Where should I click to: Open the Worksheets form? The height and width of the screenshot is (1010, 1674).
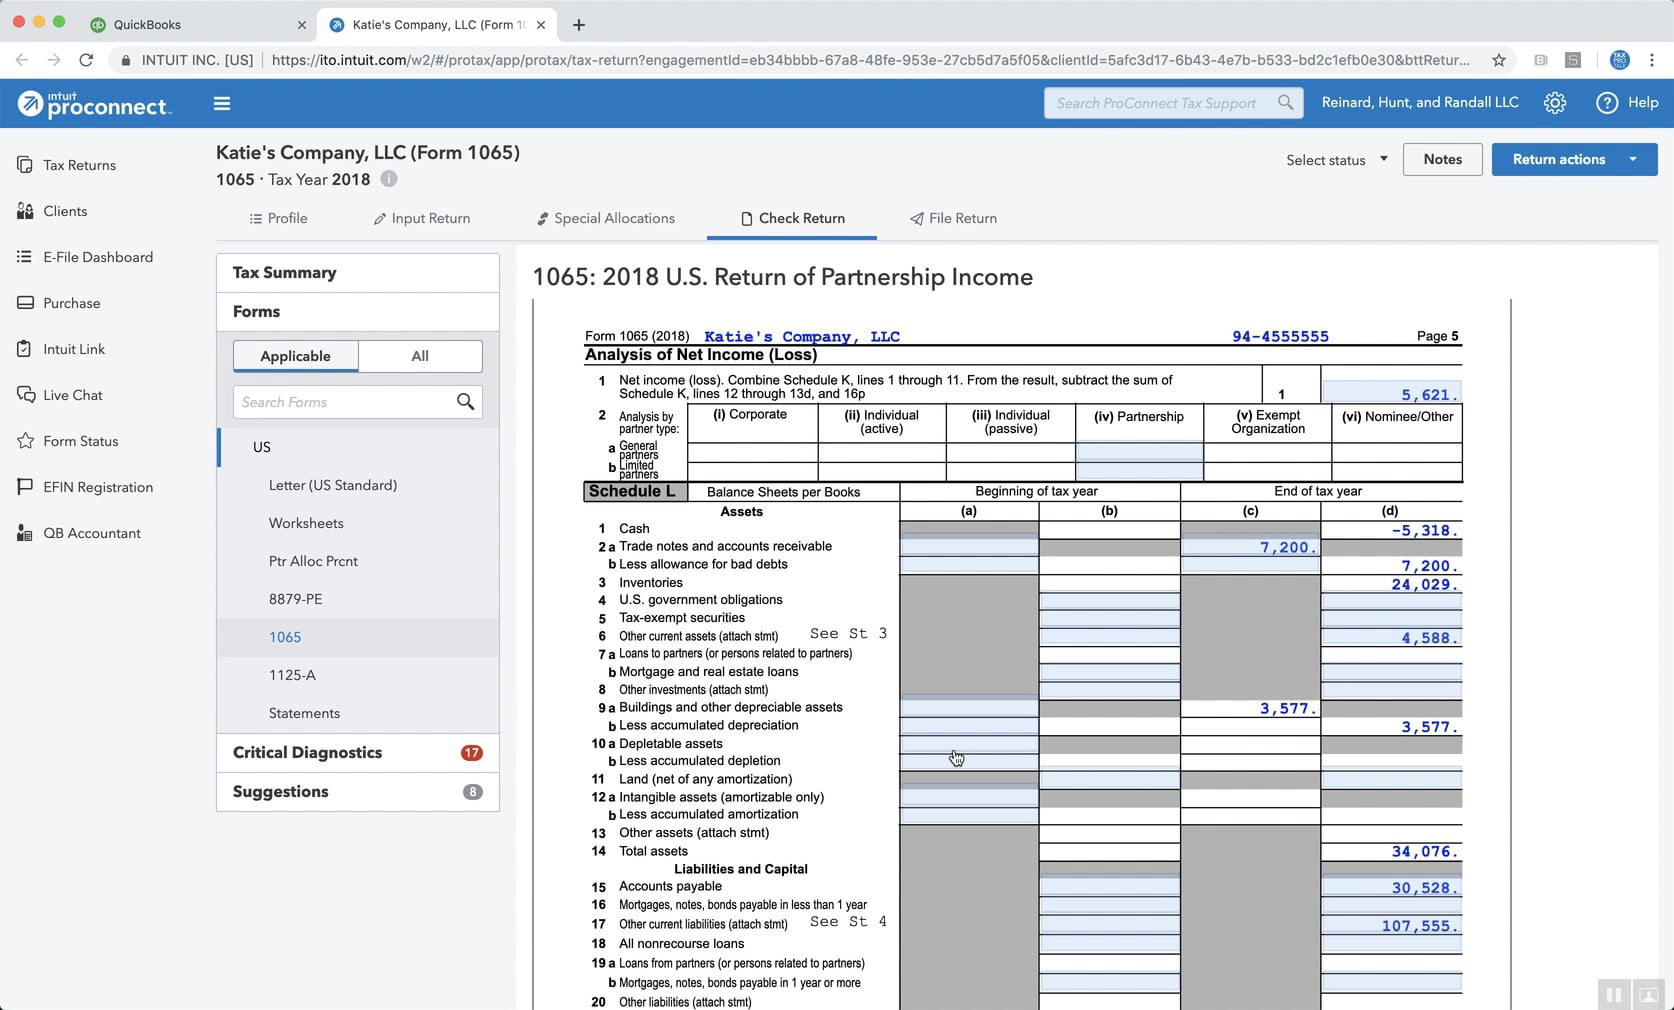306,523
